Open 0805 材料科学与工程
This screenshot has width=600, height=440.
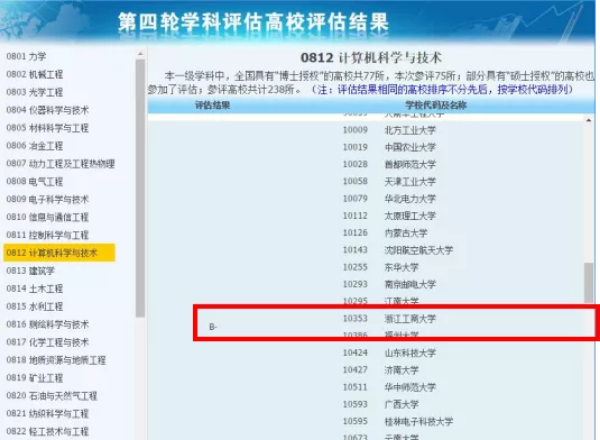tap(47, 128)
